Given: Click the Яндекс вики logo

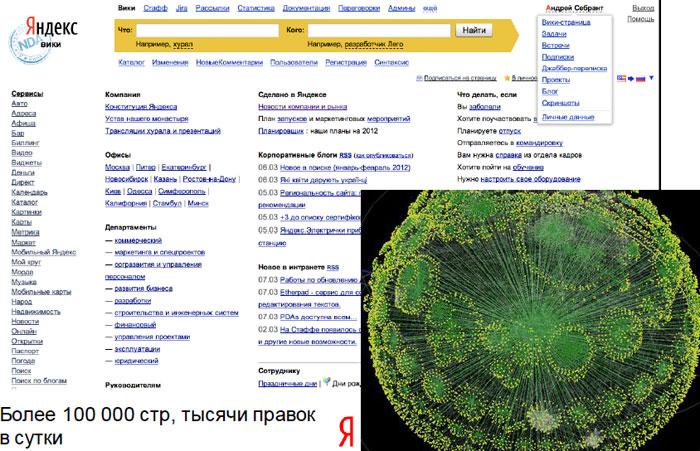Looking at the screenshot, I should (43, 39).
